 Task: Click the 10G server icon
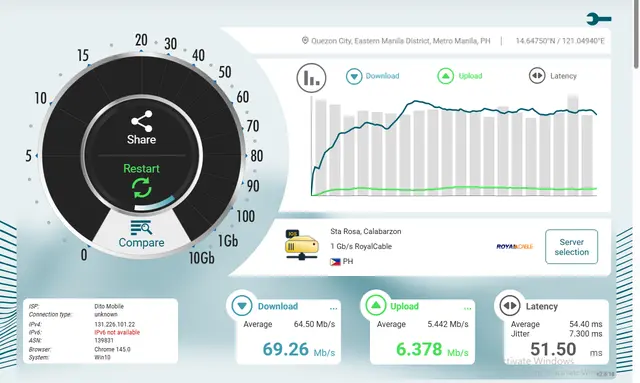click(x=302, y=245)
